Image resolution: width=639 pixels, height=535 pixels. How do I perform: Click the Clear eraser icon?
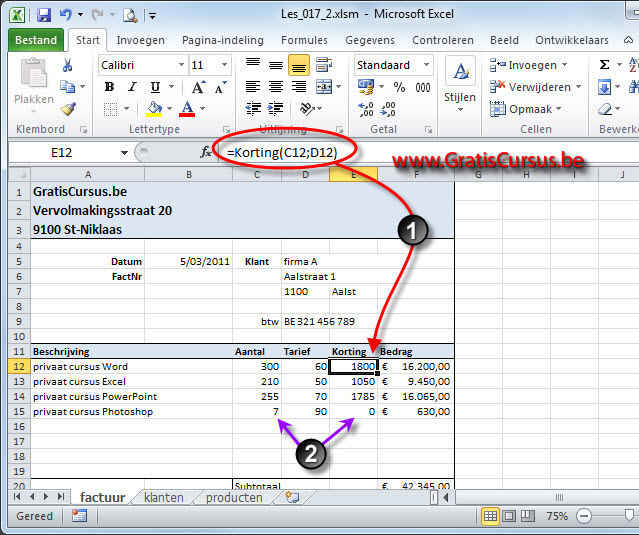click(605, 109)
